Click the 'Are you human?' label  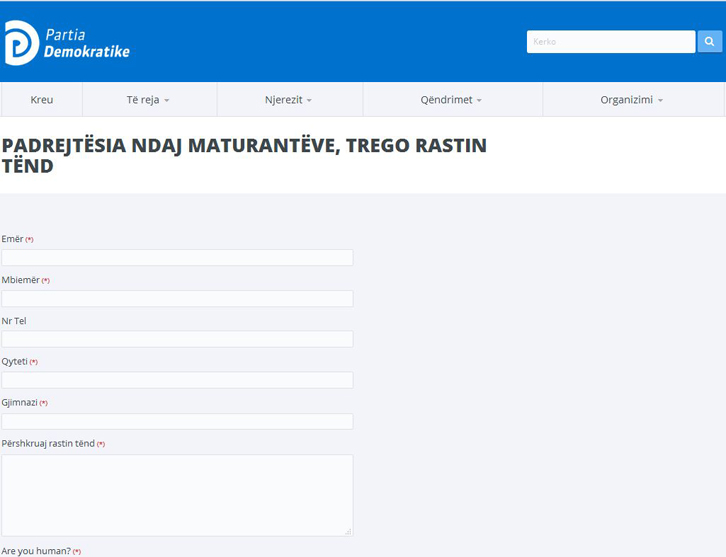(36, 551)
